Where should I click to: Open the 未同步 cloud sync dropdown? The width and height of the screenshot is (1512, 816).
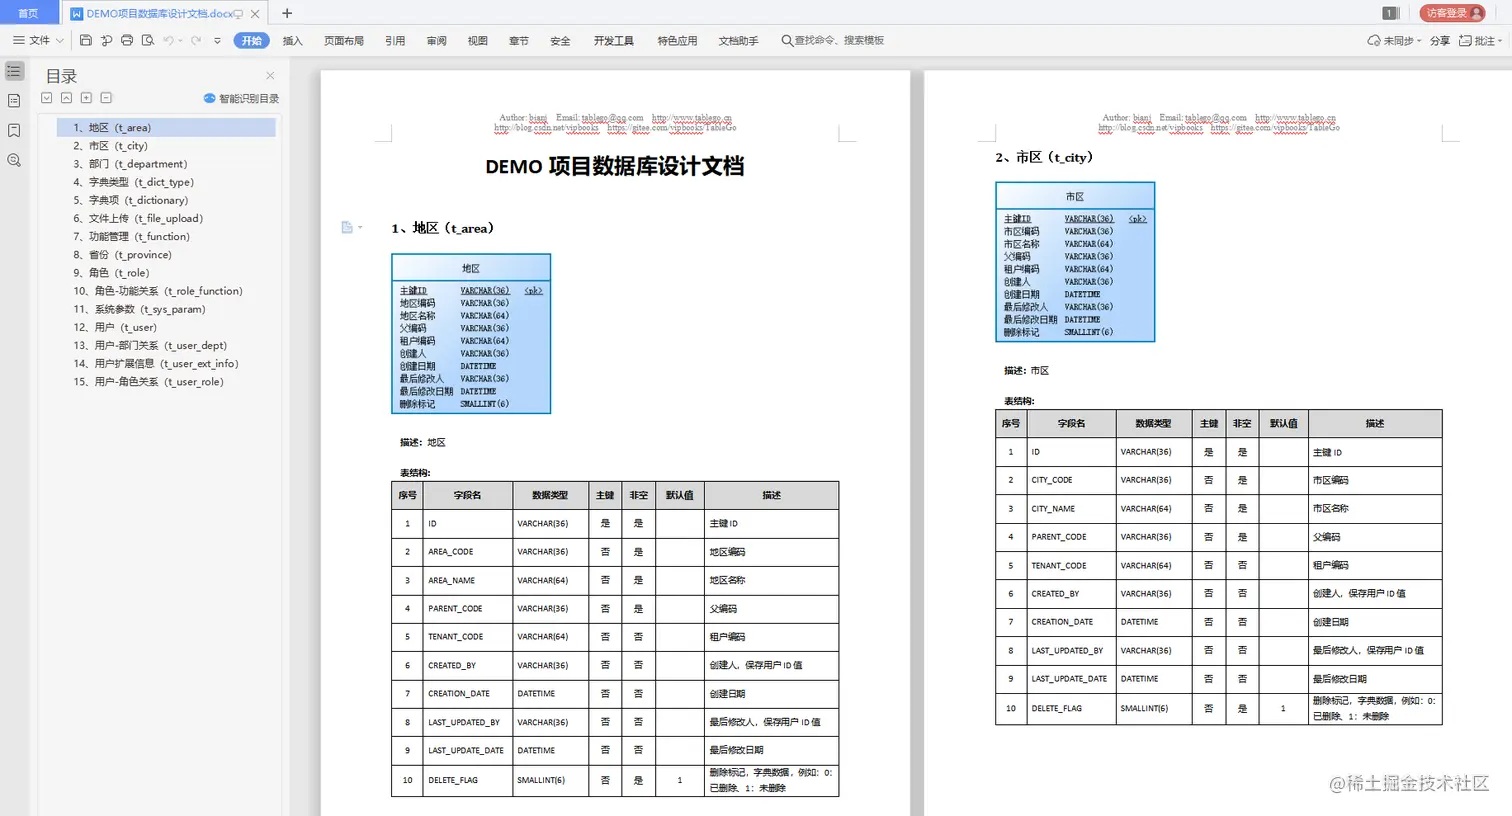tap(1394, 41)
